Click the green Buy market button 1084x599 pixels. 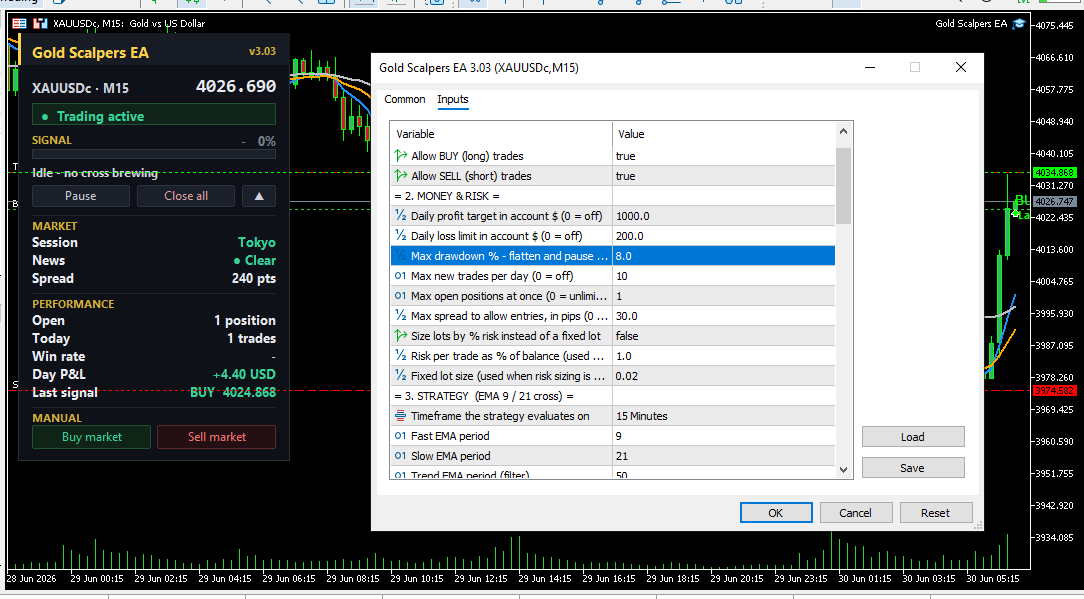tap(91, 437)
